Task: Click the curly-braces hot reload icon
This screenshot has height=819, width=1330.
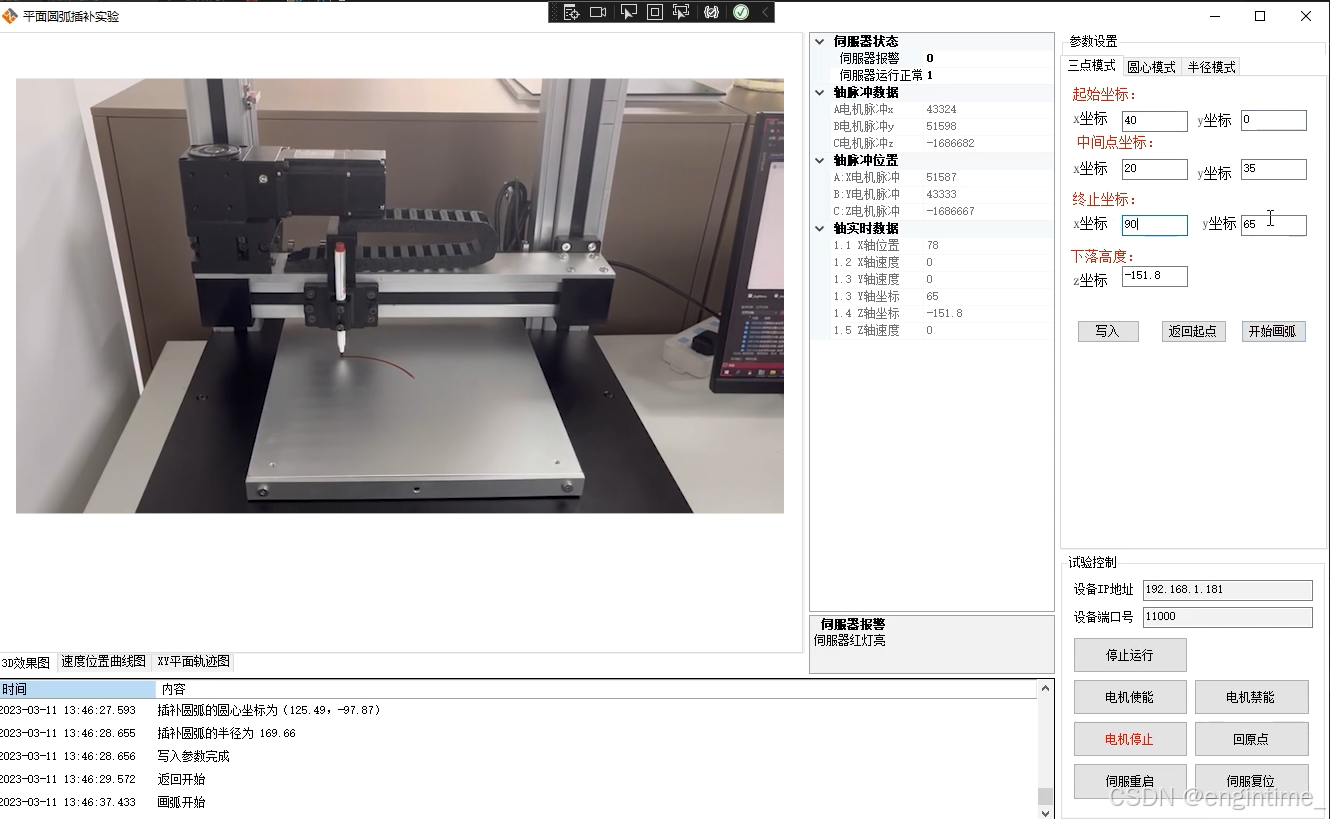Action: pos(711,12)
